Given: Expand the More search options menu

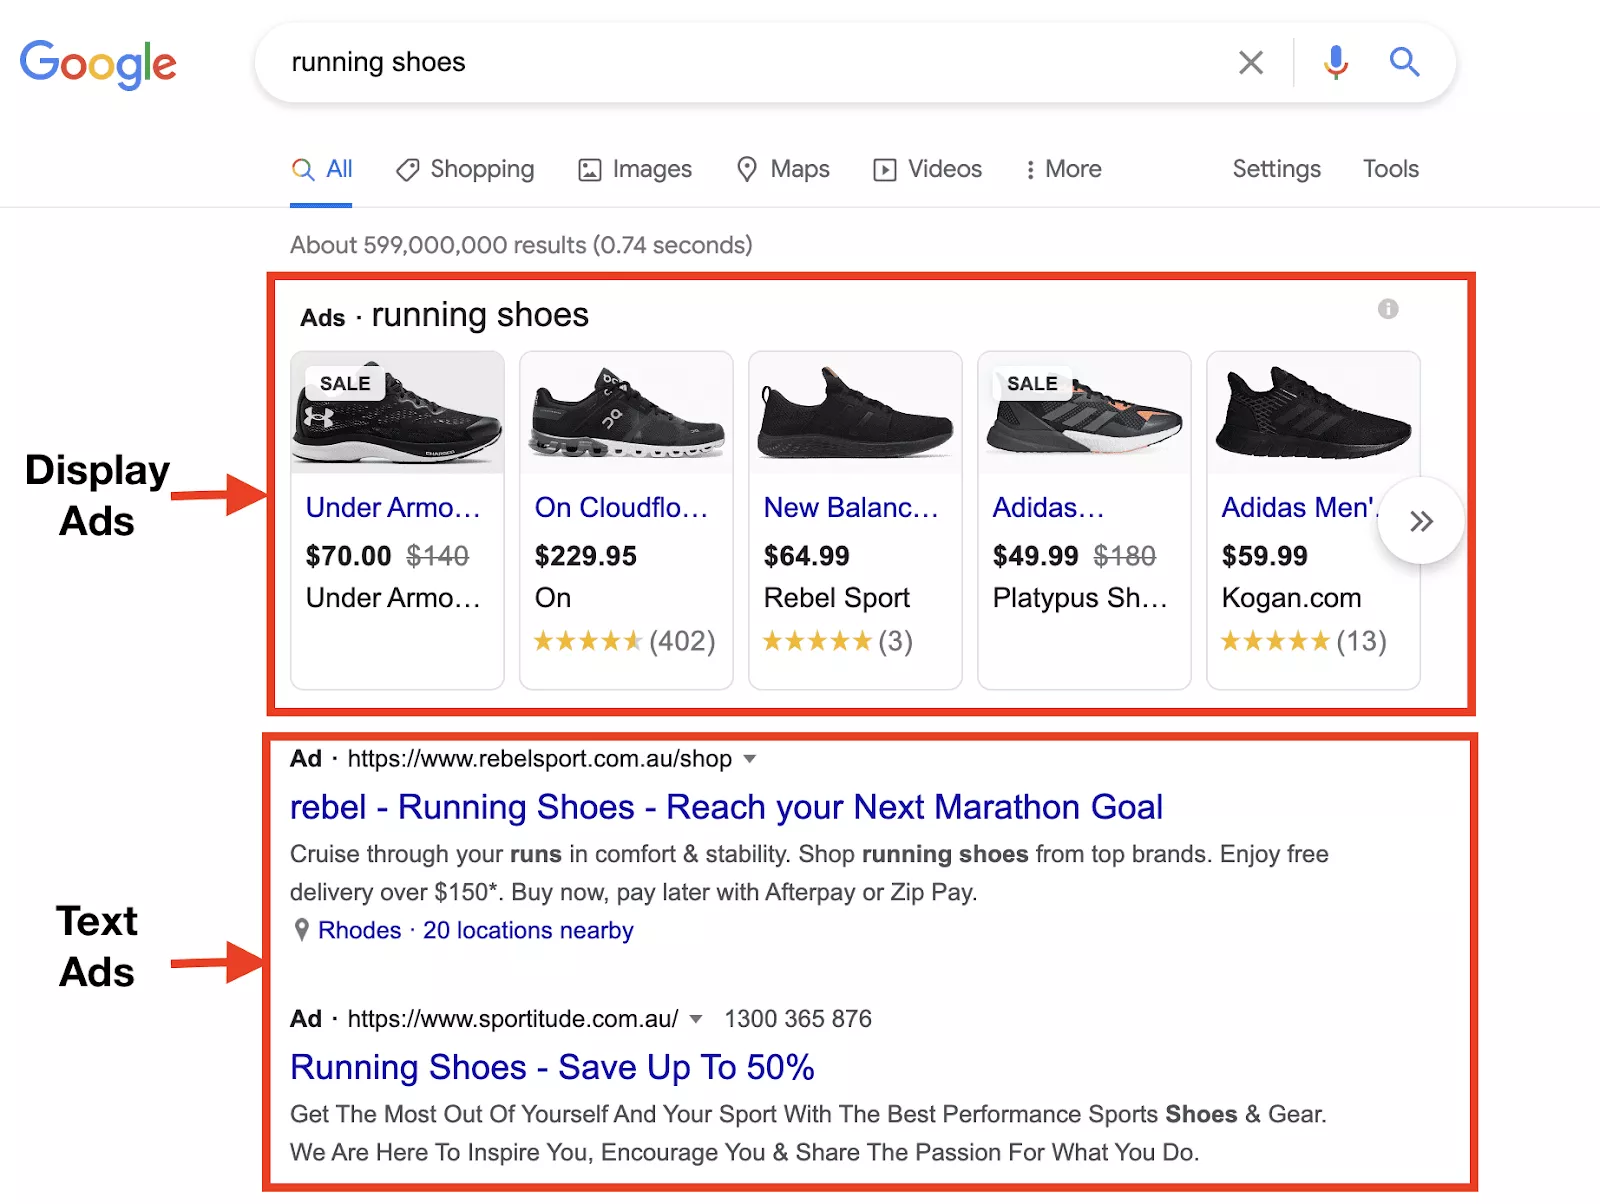Looking at the screenshot, I should (1063, 169).
